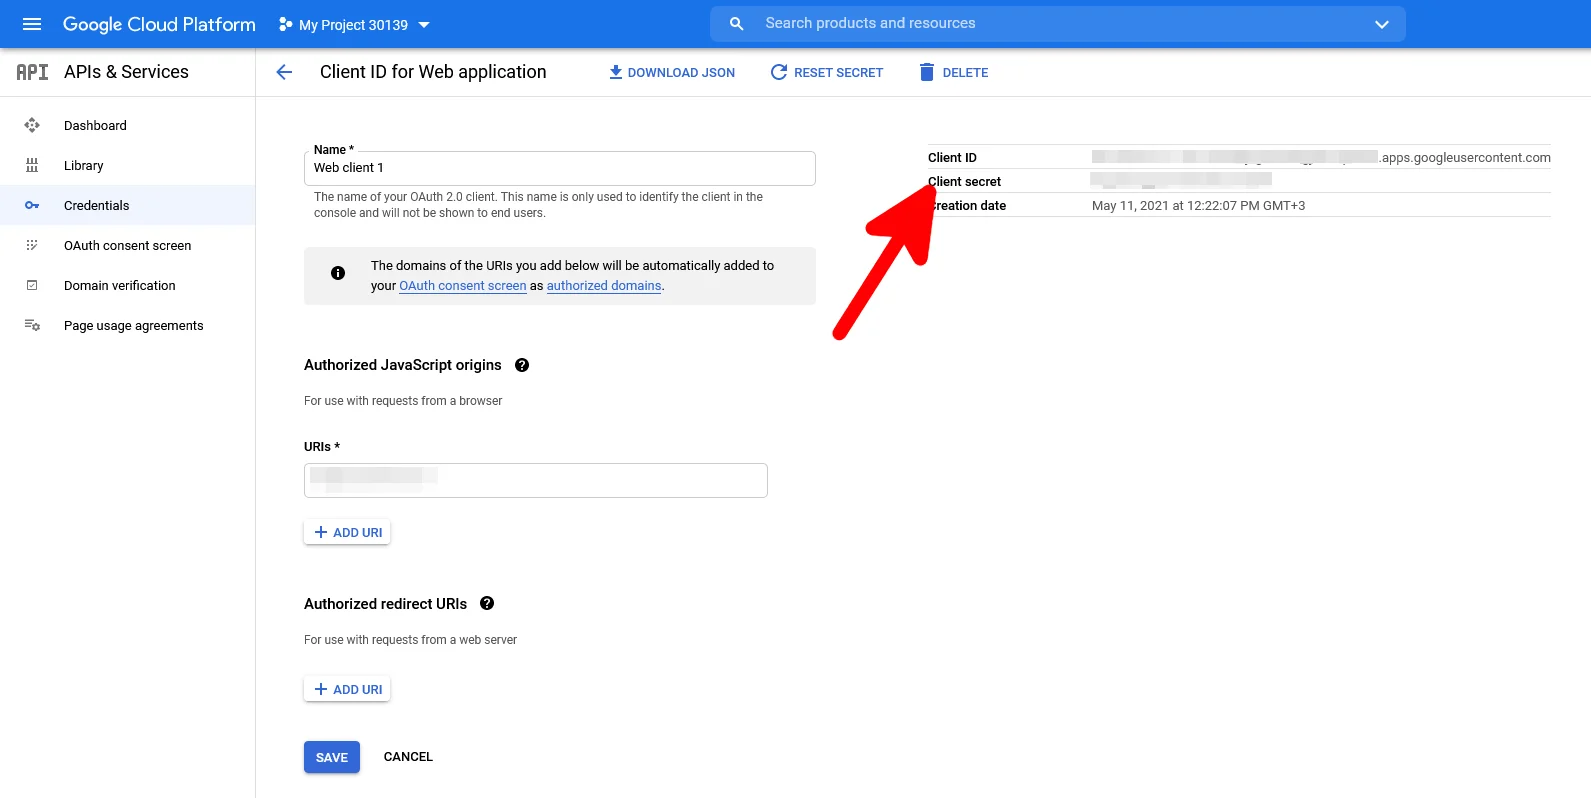Click the Authorized JavaScript origins heading
1591x798 pixels.
point(403,365)
